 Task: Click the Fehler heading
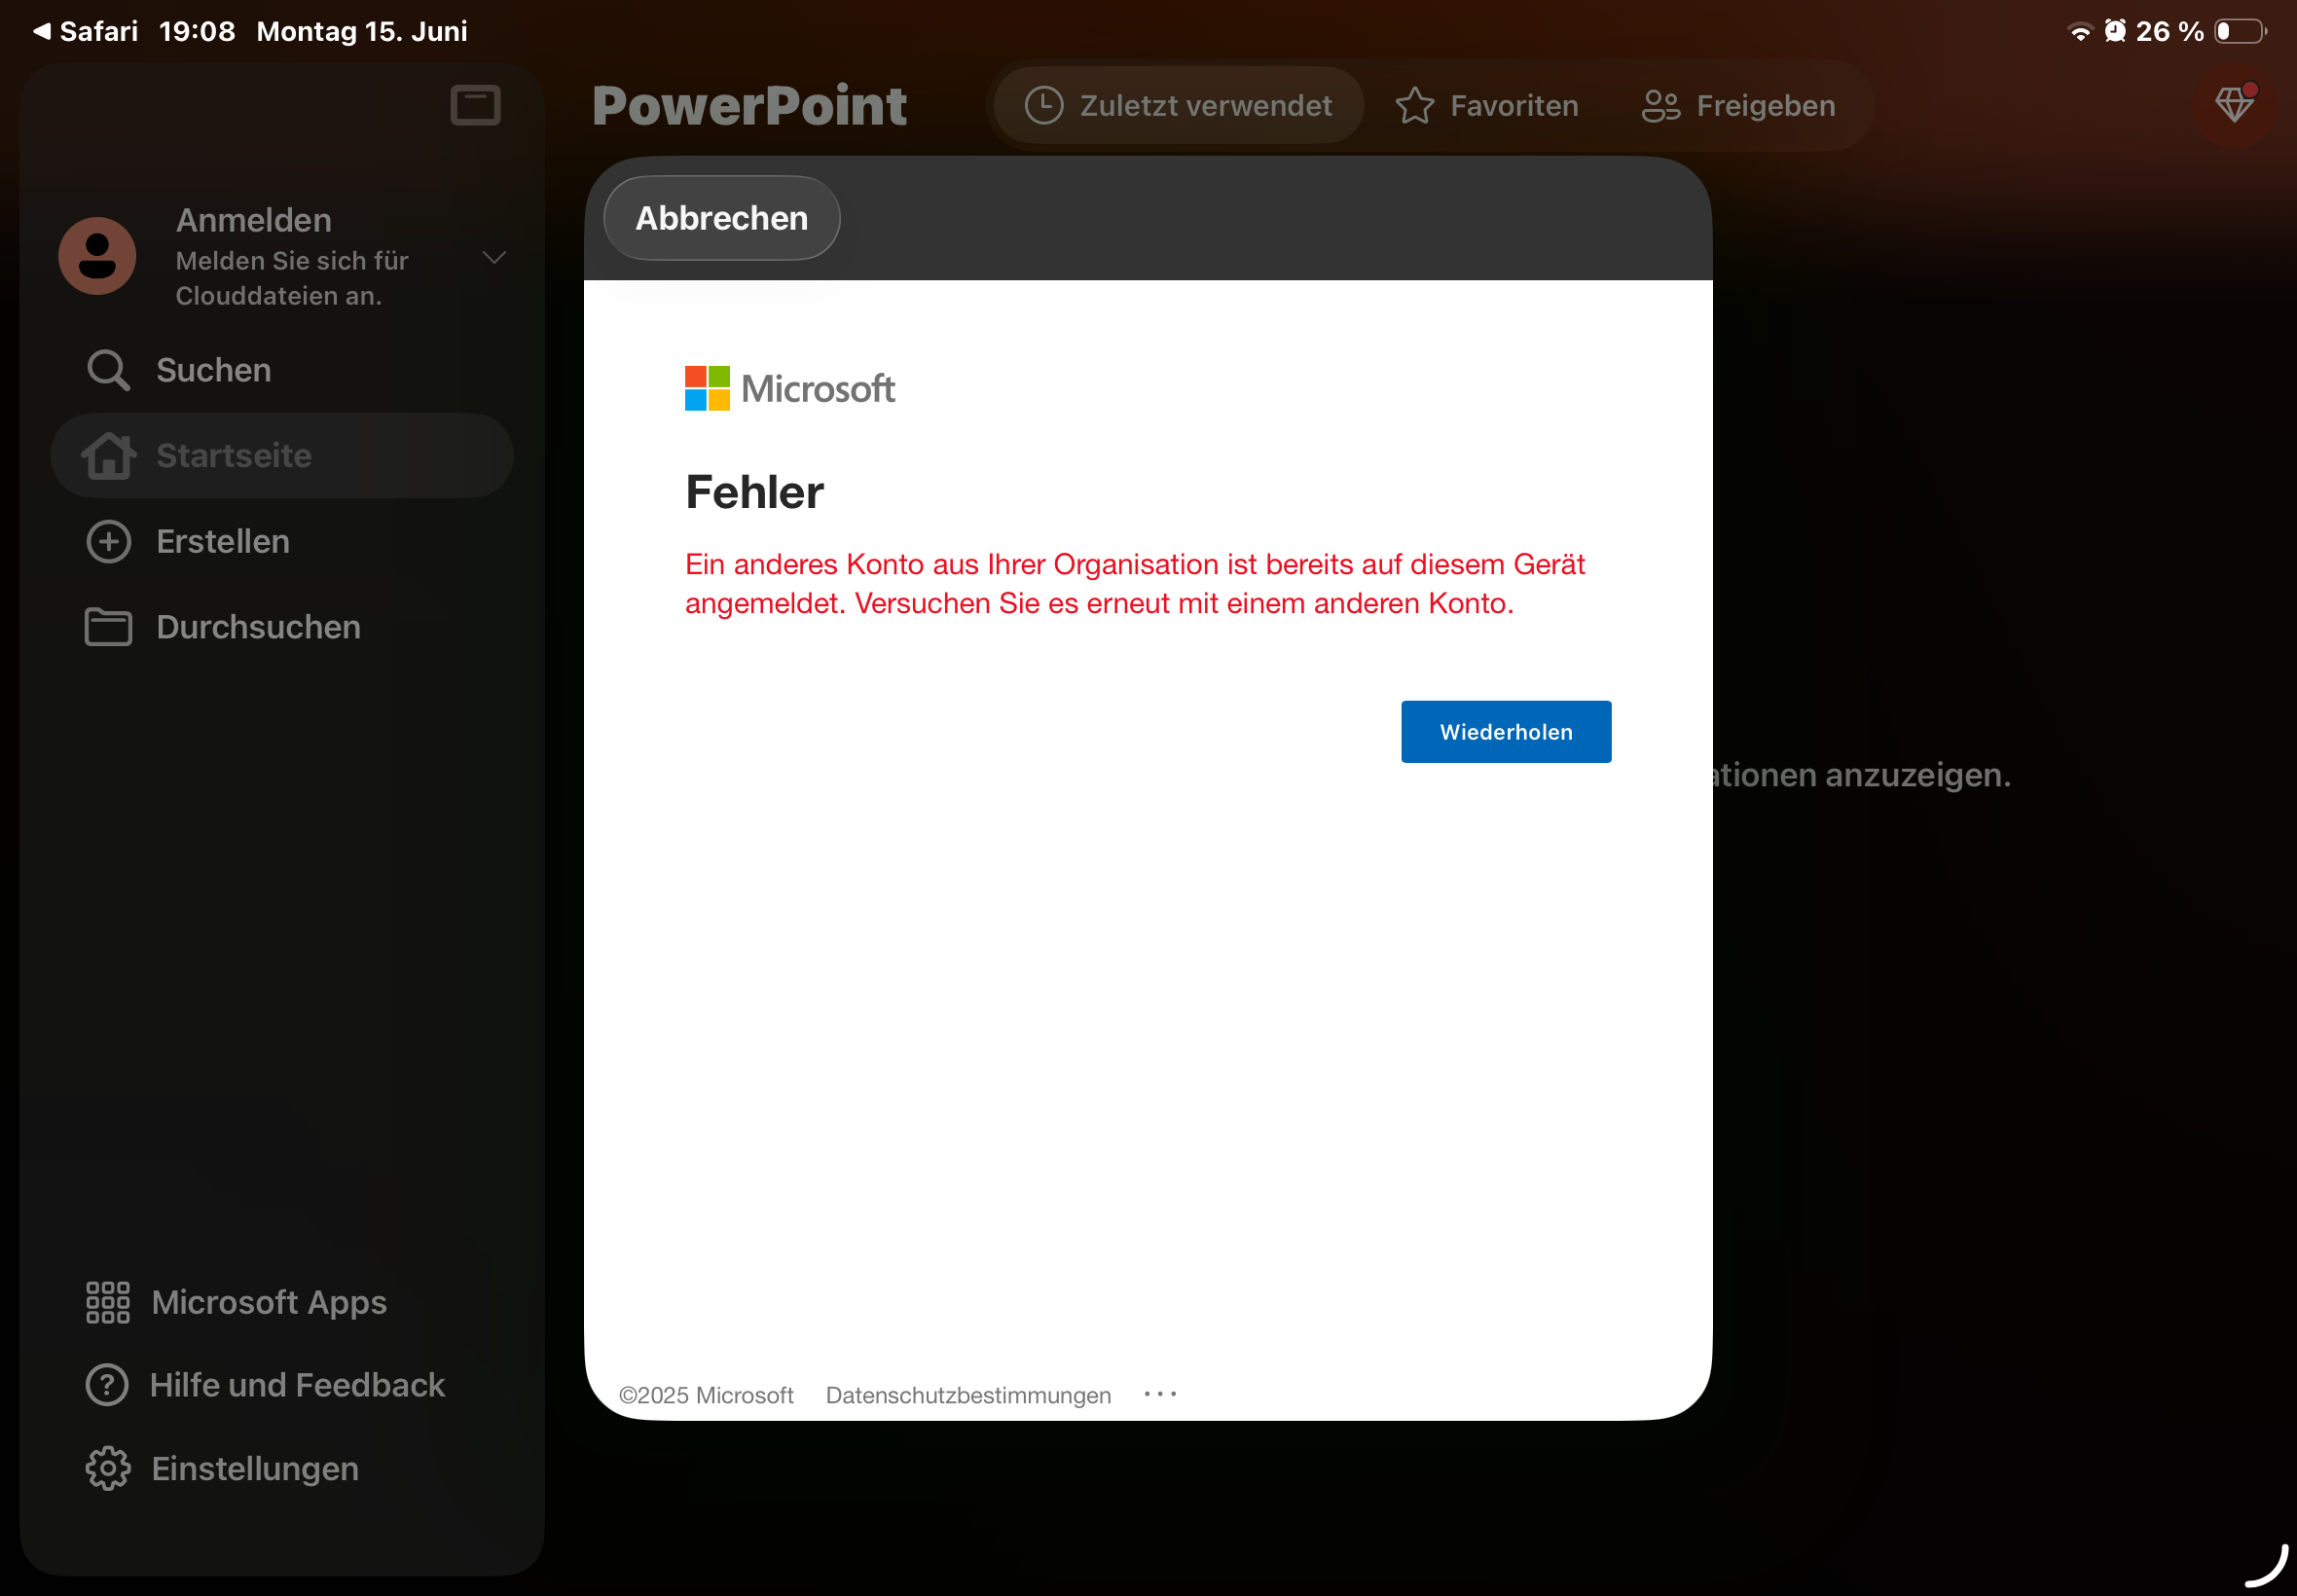tap(754, 492)
